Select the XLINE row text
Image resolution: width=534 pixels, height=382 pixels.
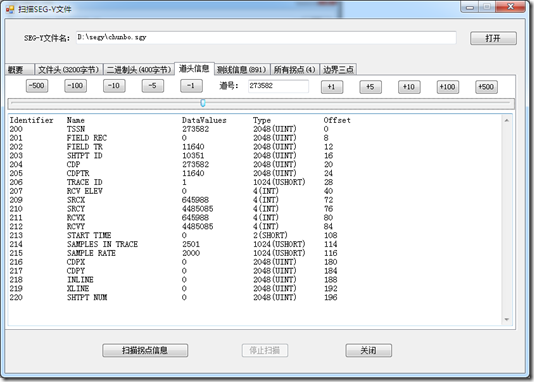click(78, 288)
